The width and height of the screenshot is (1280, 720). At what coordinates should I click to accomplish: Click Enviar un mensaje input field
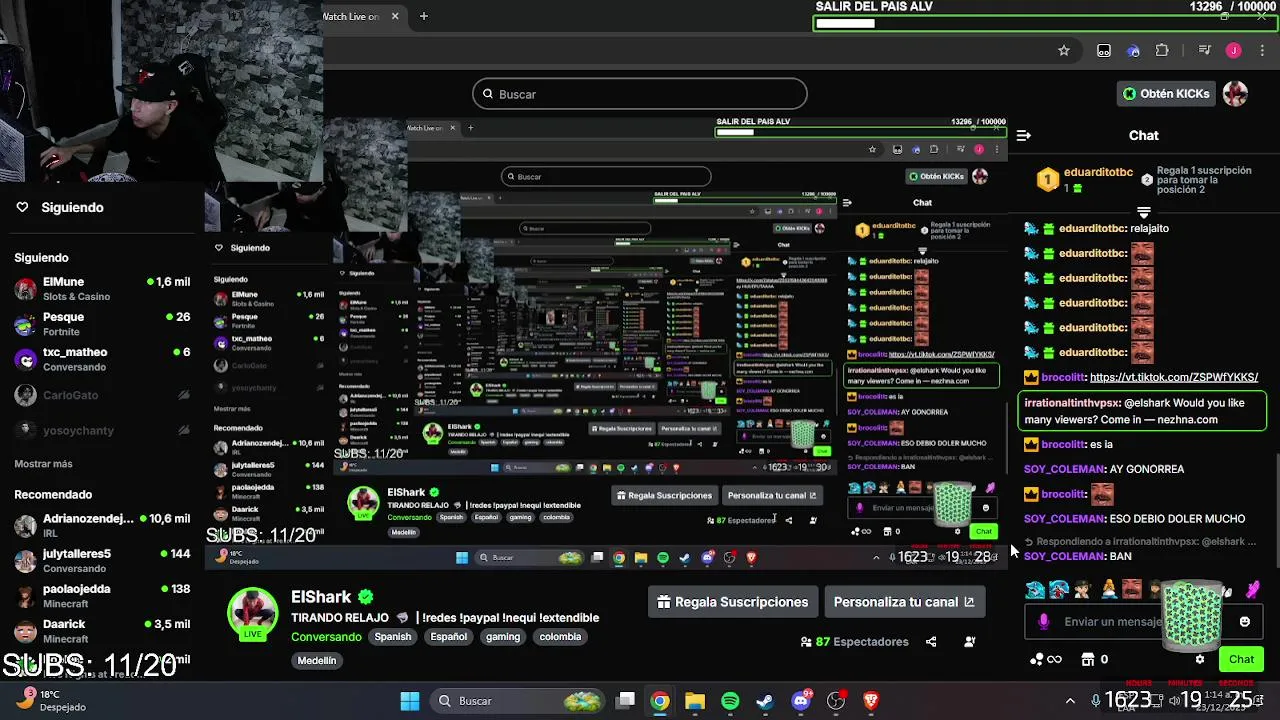coord(1144,622)
